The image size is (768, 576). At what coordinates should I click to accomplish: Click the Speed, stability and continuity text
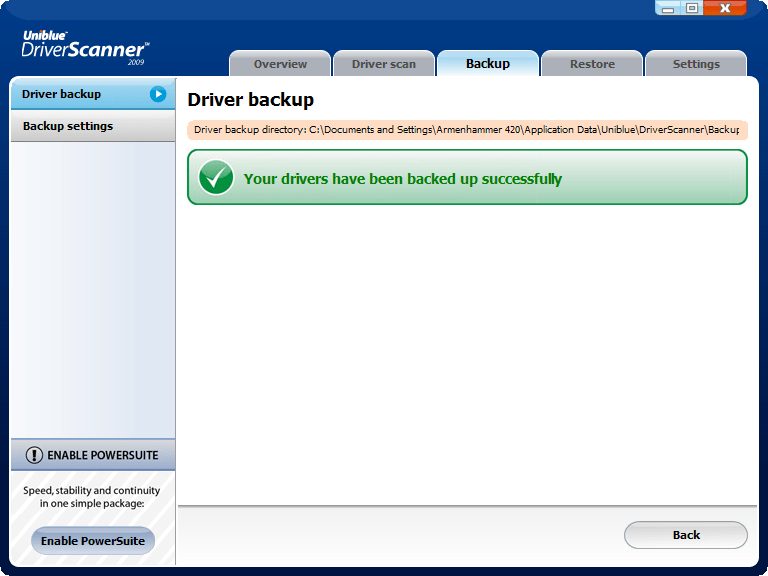(x=92, y=497)
